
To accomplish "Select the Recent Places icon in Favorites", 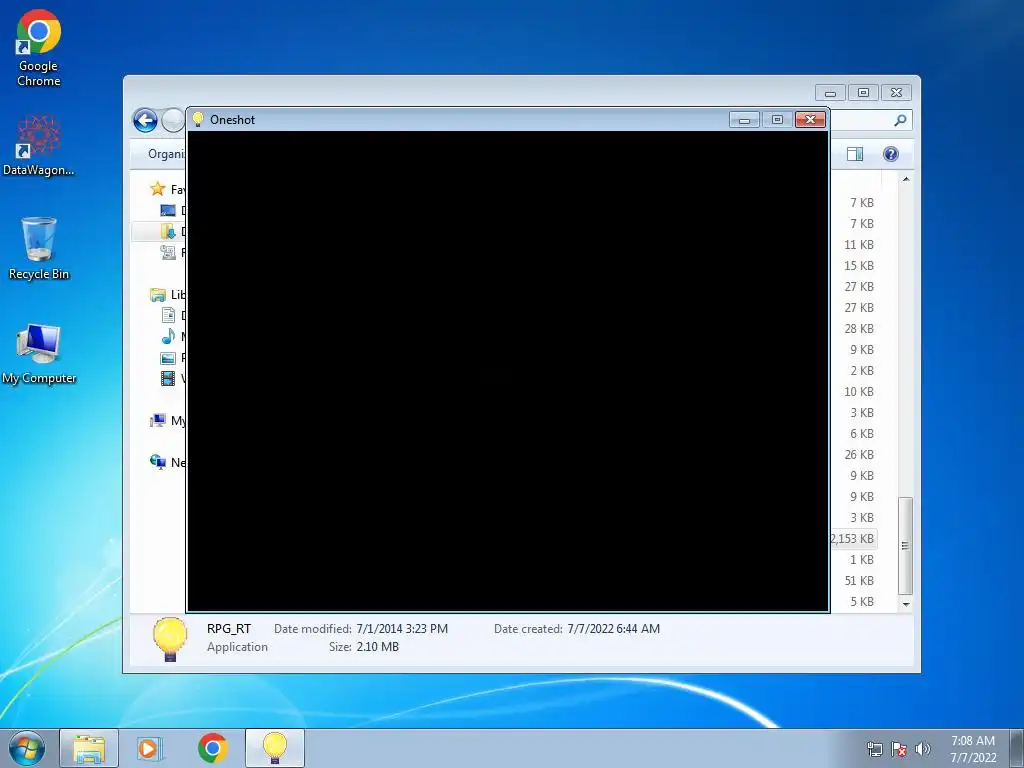I will coord(168,252).
